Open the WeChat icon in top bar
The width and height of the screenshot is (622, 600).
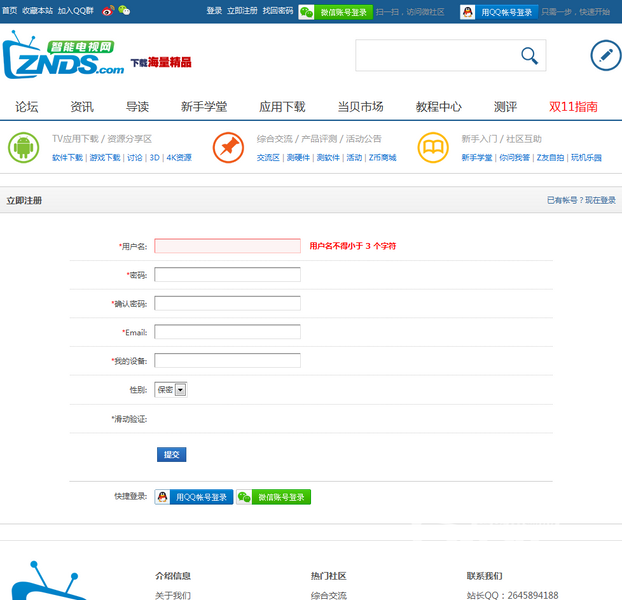[x=124, y=10]
